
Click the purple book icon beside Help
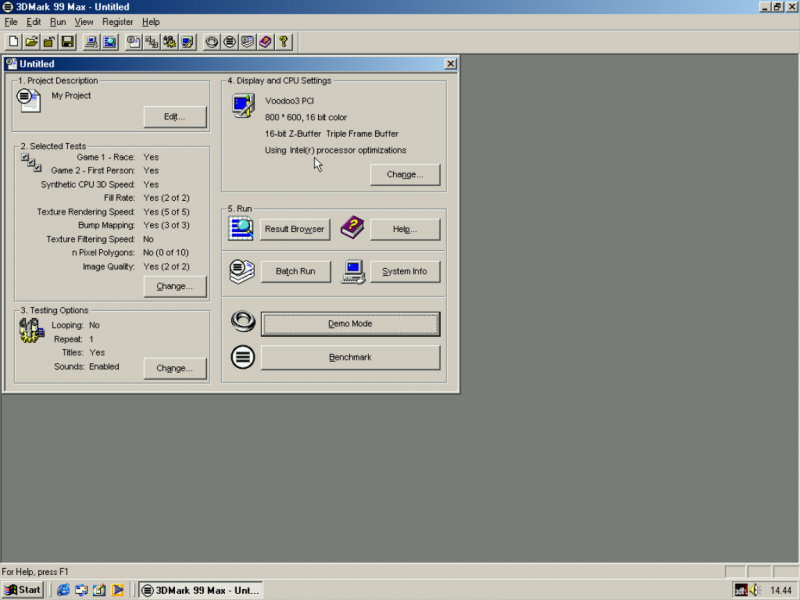coord(352,227)
